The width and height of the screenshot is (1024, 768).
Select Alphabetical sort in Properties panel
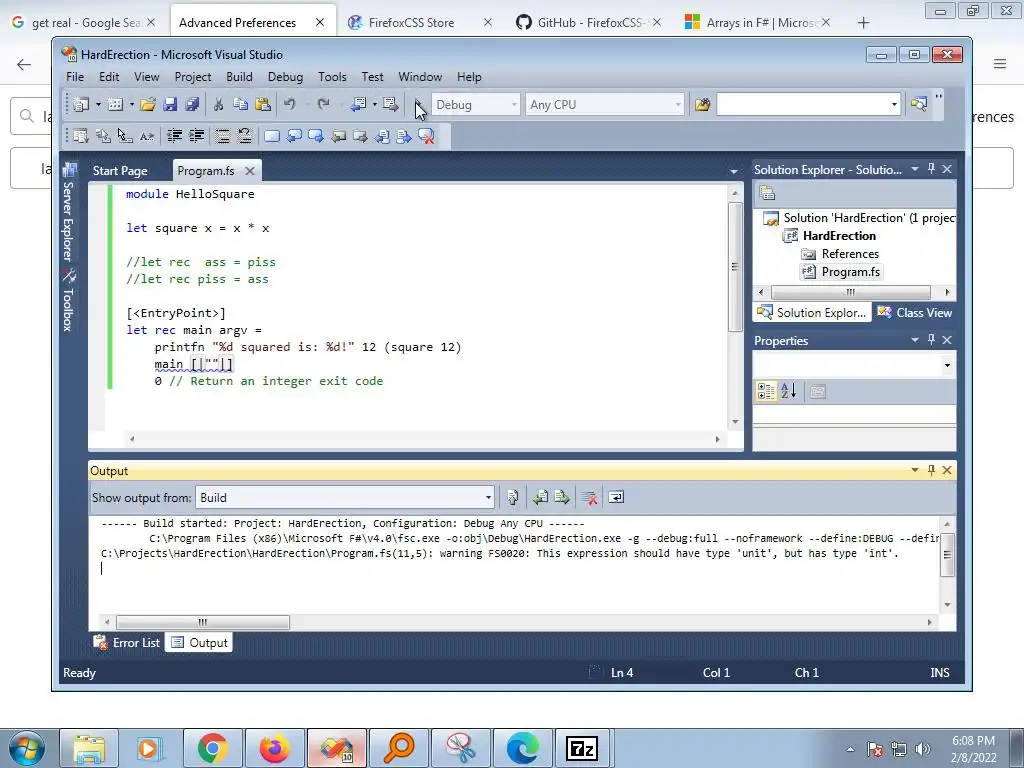[x=788, y=391]
